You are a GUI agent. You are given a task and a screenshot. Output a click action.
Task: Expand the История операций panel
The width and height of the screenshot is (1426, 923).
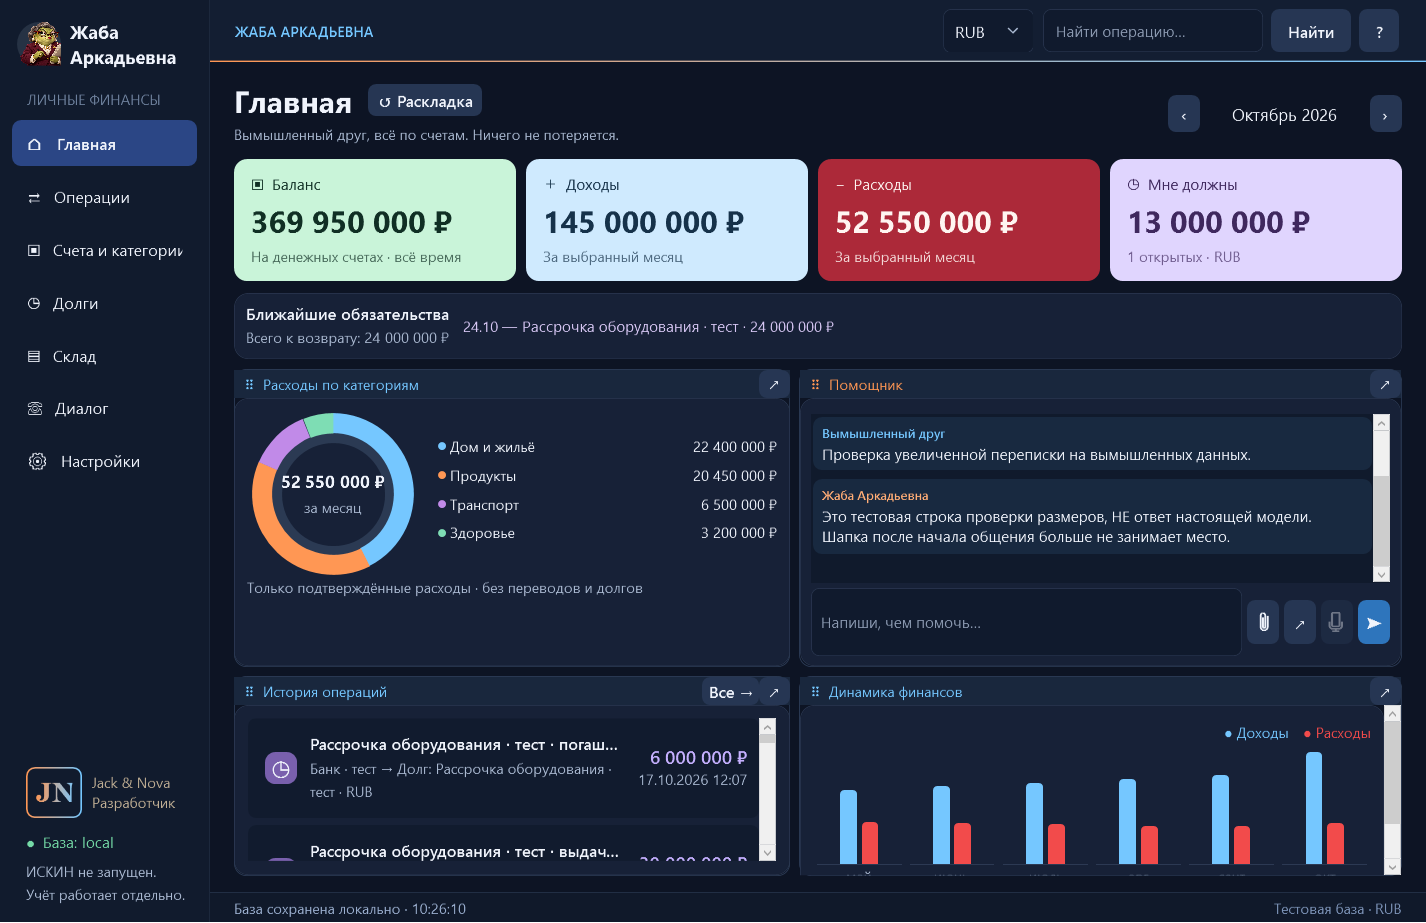point(773,692)
